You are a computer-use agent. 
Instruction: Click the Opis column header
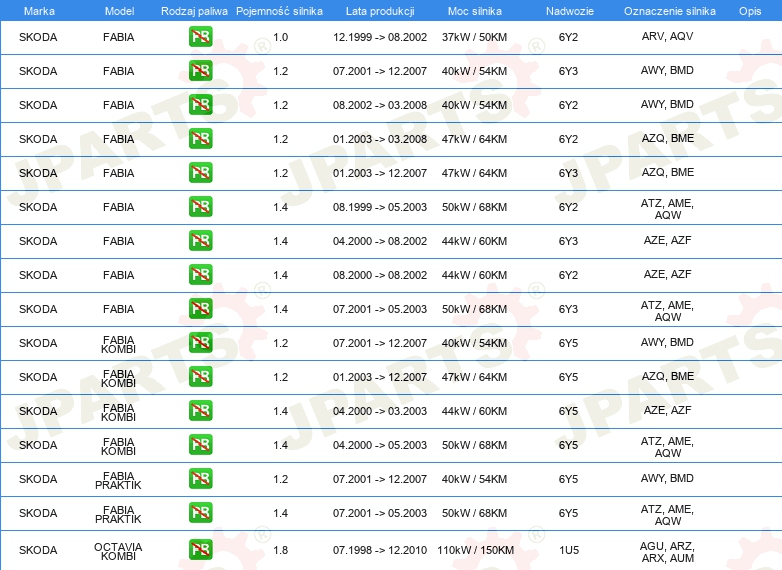pos(750,11)
